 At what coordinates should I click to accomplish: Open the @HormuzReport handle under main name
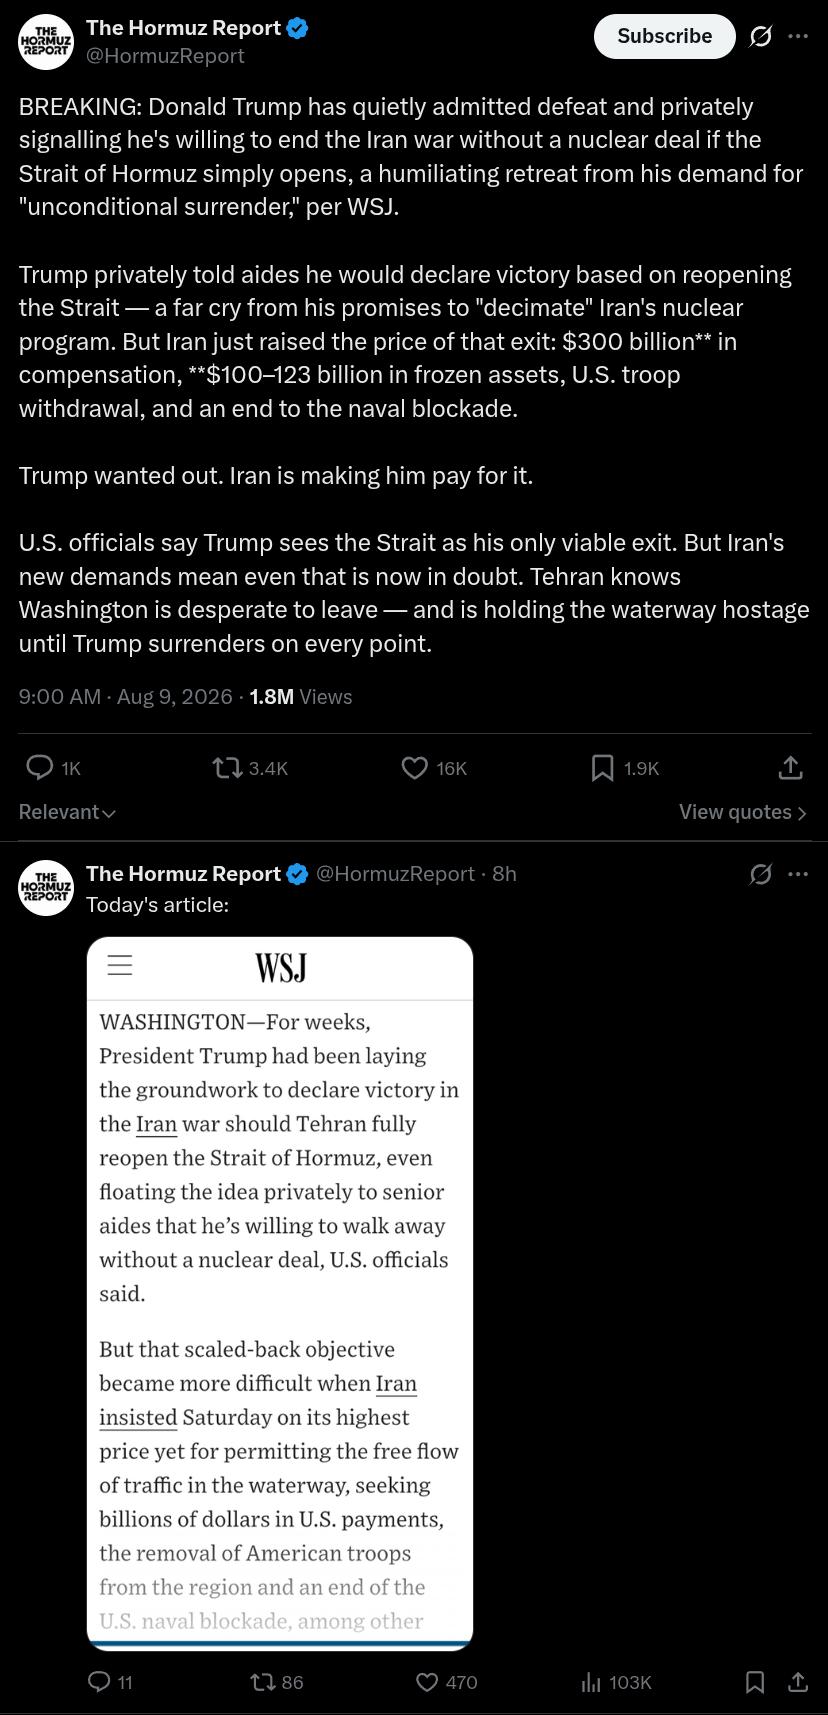(x=165, y=56)
